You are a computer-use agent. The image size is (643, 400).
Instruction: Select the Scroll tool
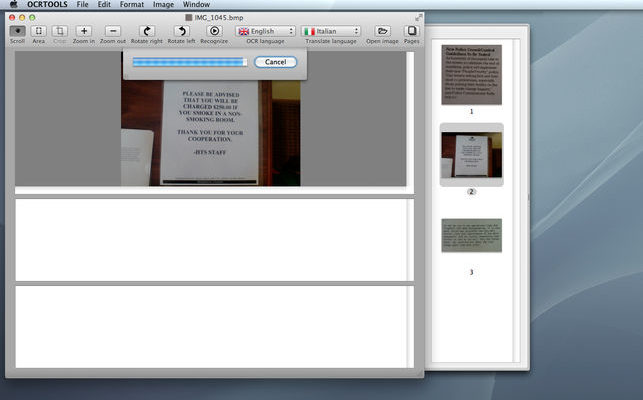pos(17,32)
